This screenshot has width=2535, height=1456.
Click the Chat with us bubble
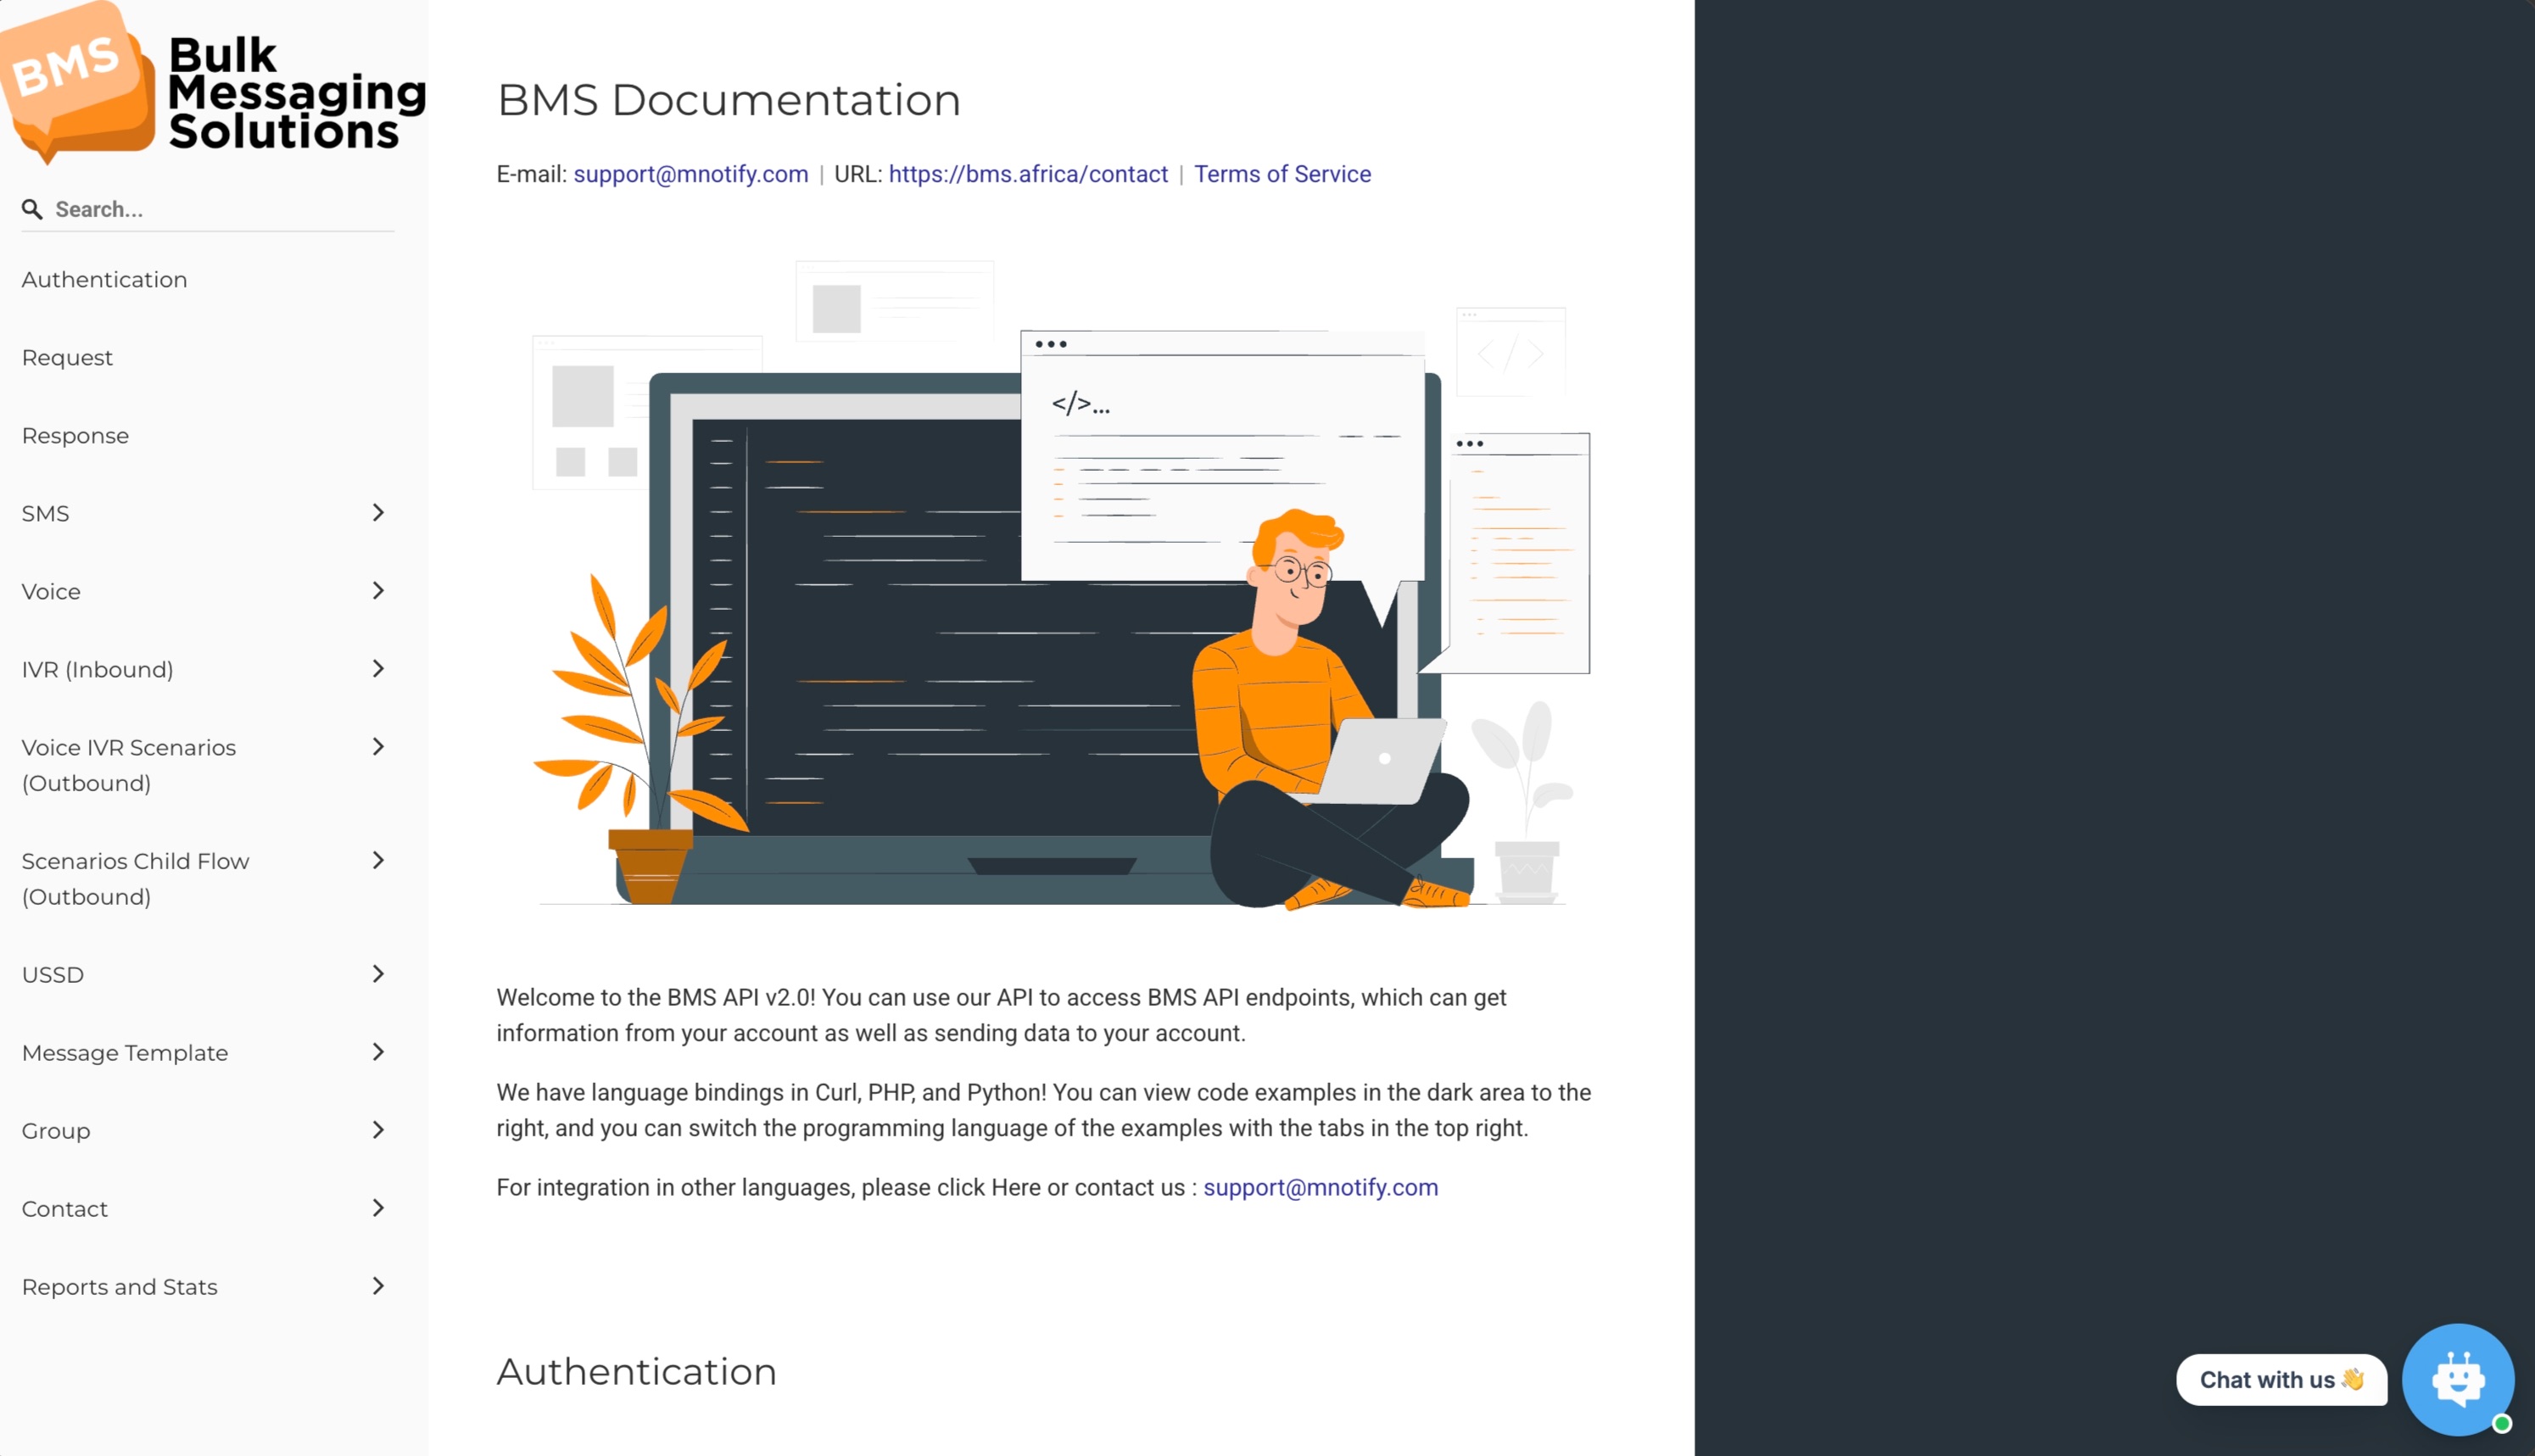(2281, 1380)
